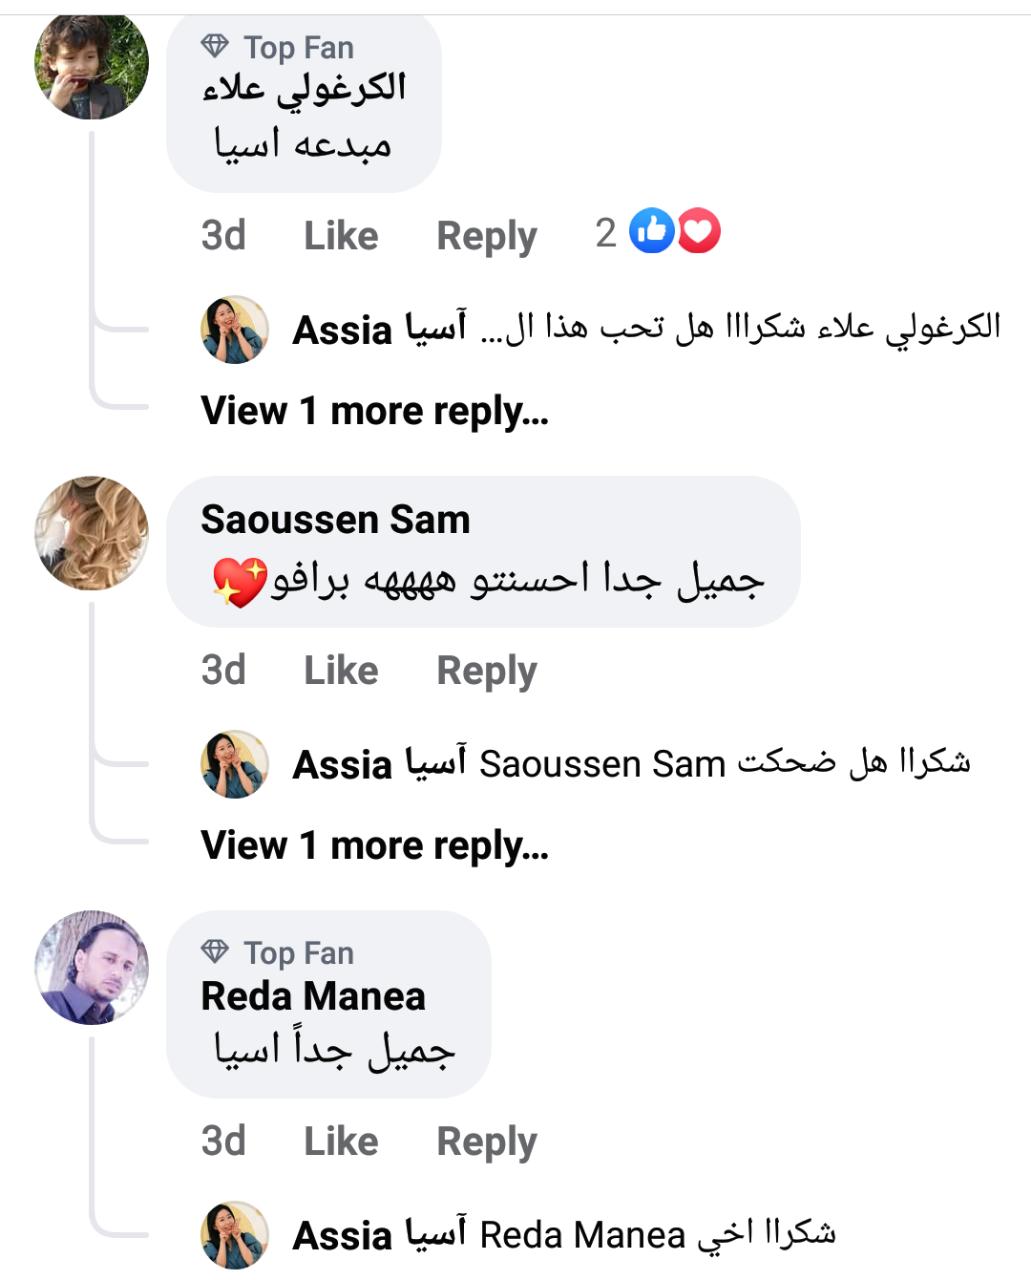Click the Top Fan diamond badge above Reda Manea

click(215, 952)
